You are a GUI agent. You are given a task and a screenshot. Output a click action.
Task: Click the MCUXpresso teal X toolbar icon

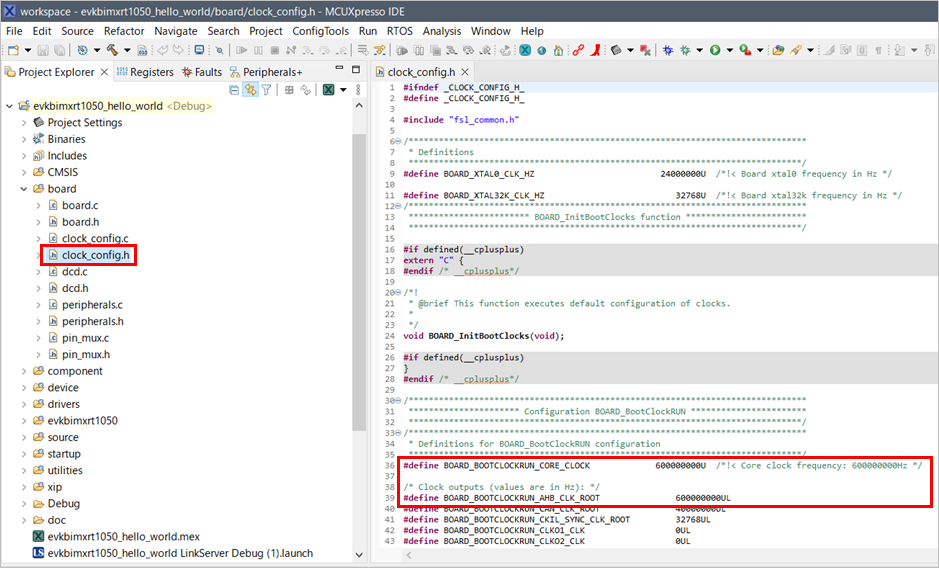[525, 50]
